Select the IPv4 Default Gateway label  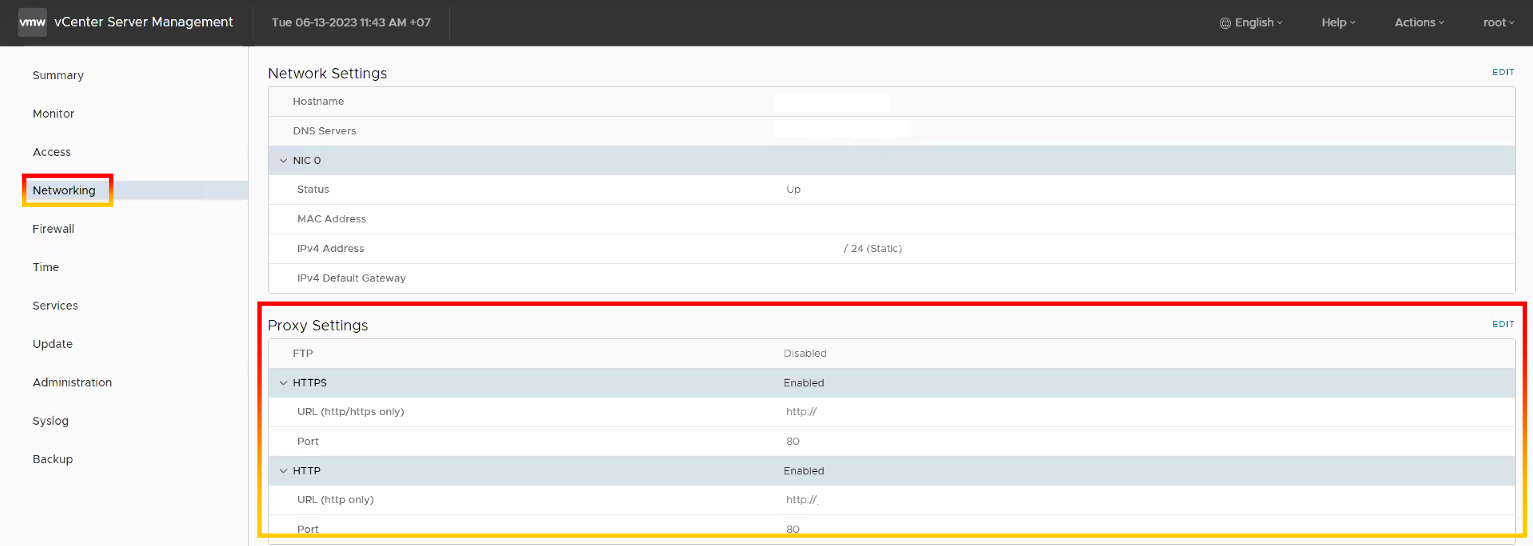[351, 278]
